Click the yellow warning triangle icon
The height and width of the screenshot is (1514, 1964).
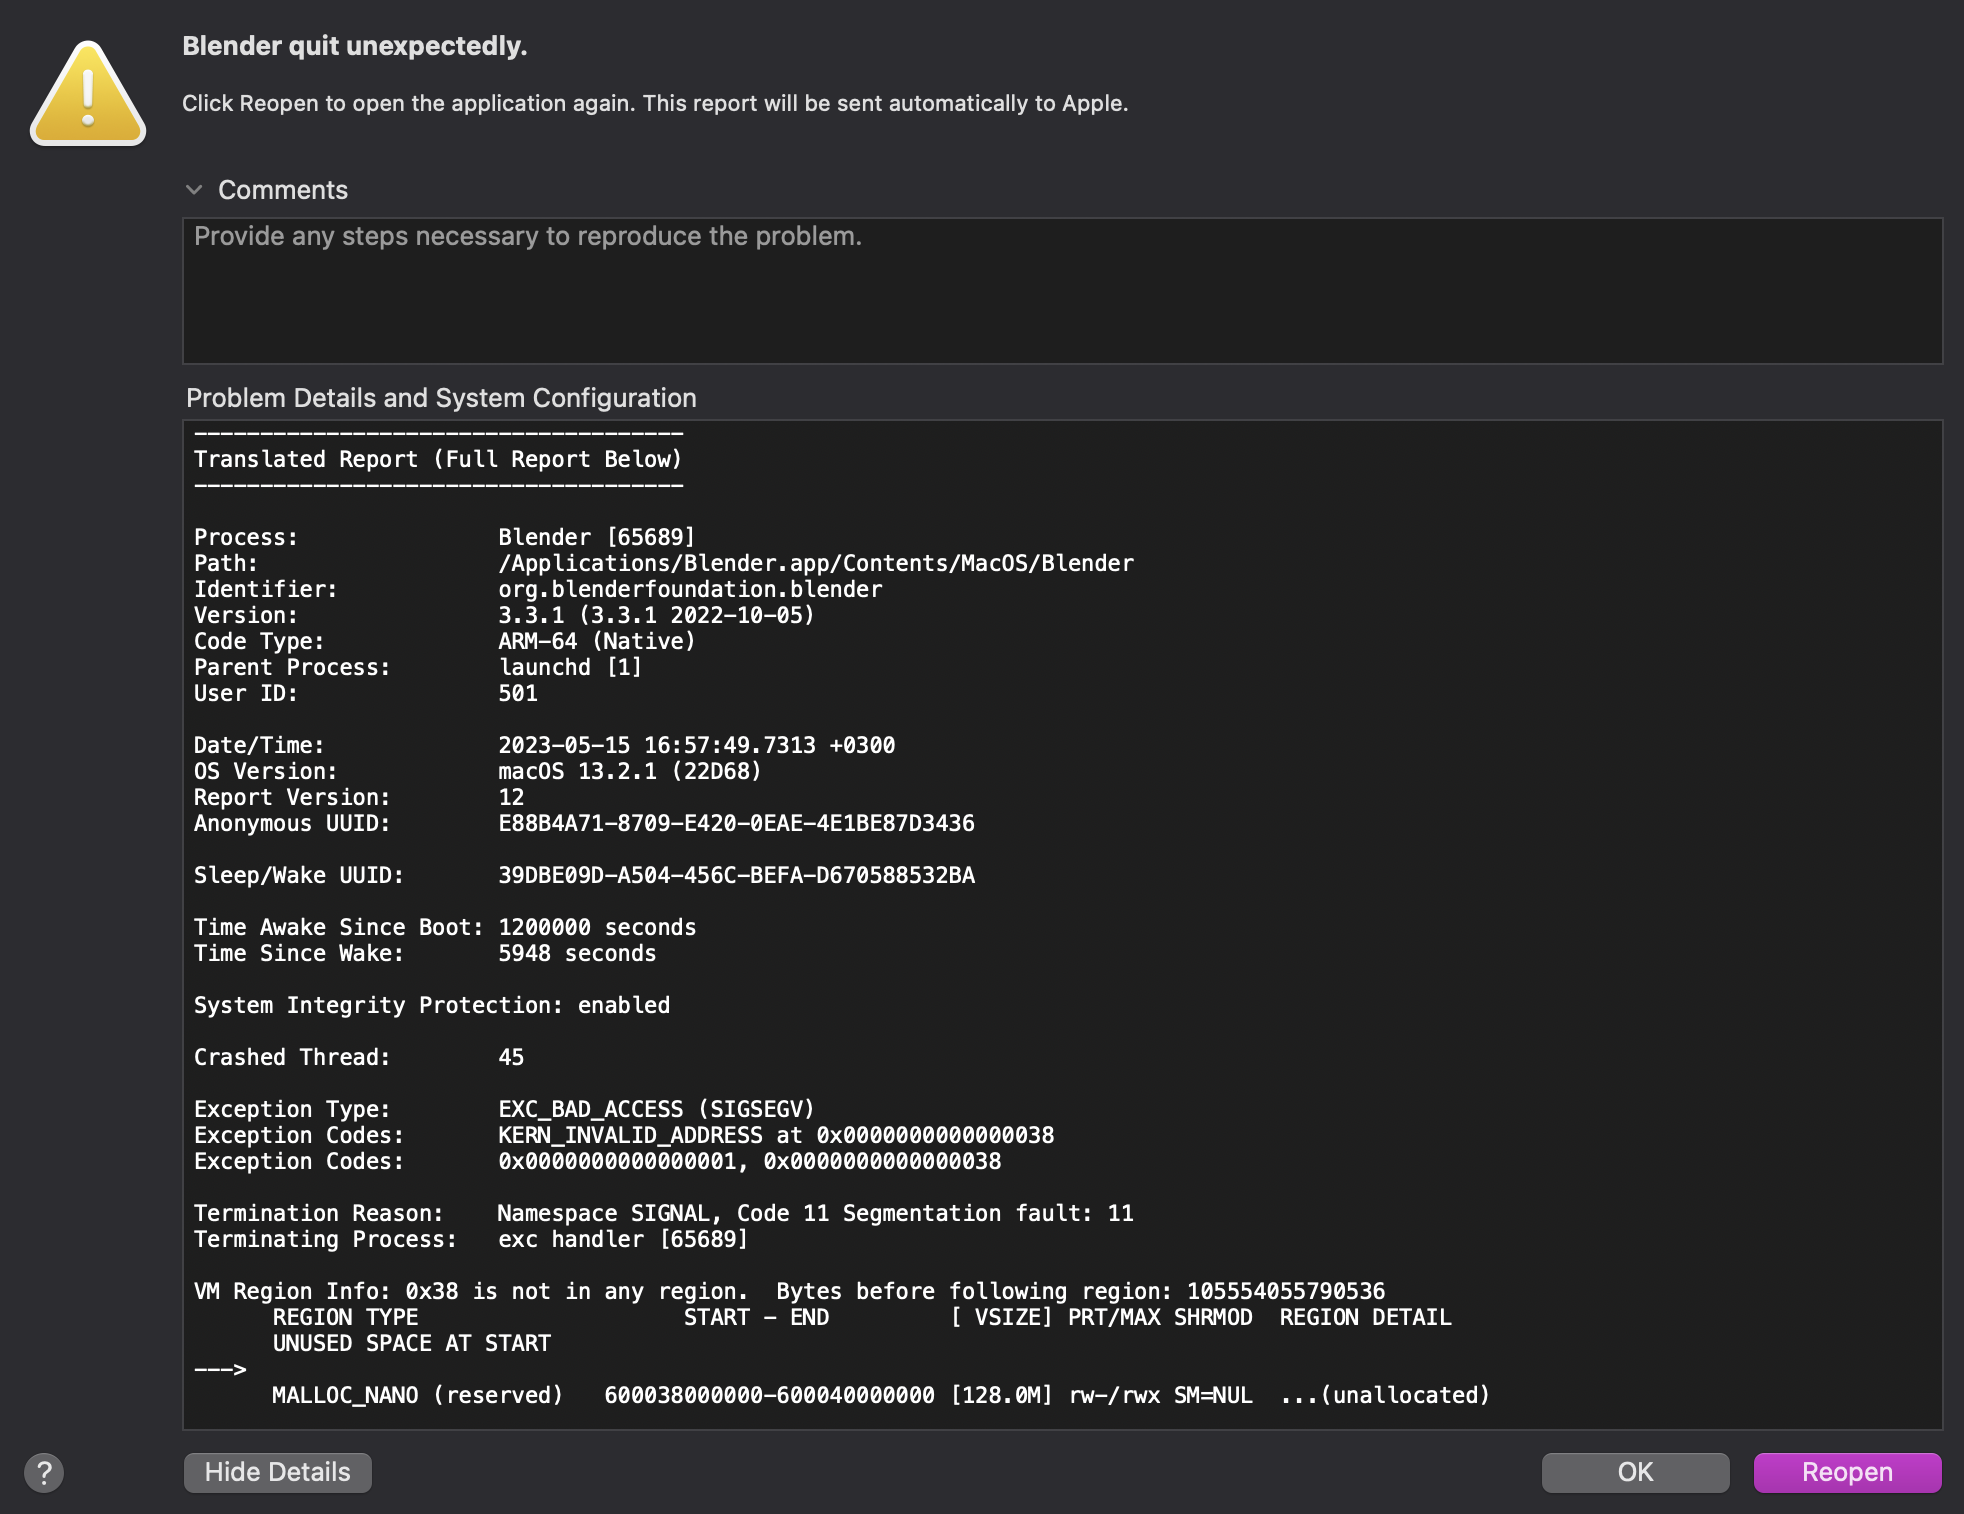point(88,94)
